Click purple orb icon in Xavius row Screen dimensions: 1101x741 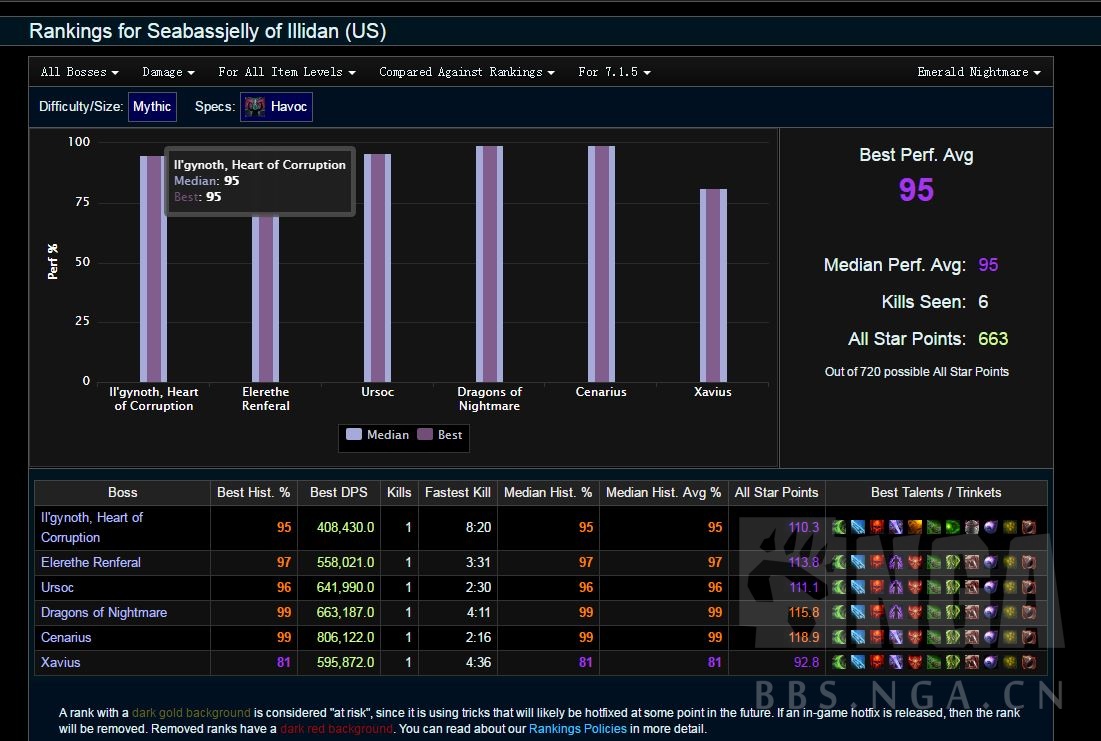click(x=991, y=662)
